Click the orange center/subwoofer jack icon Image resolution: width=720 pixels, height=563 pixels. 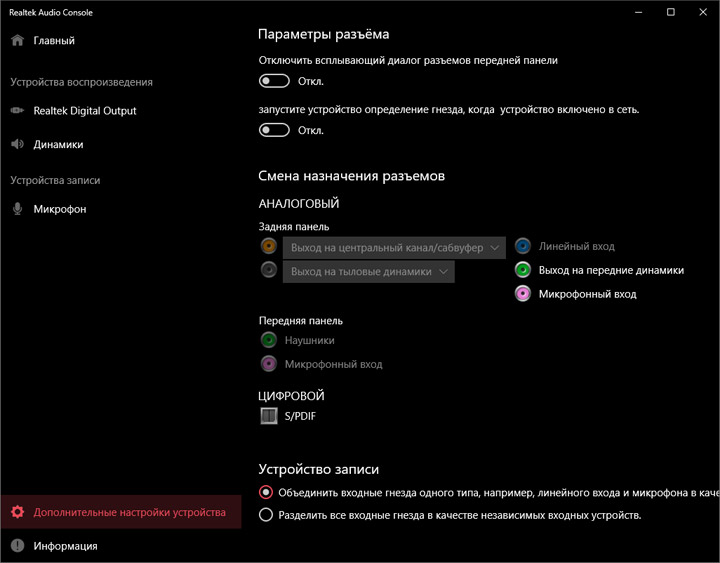click(268, 246)
